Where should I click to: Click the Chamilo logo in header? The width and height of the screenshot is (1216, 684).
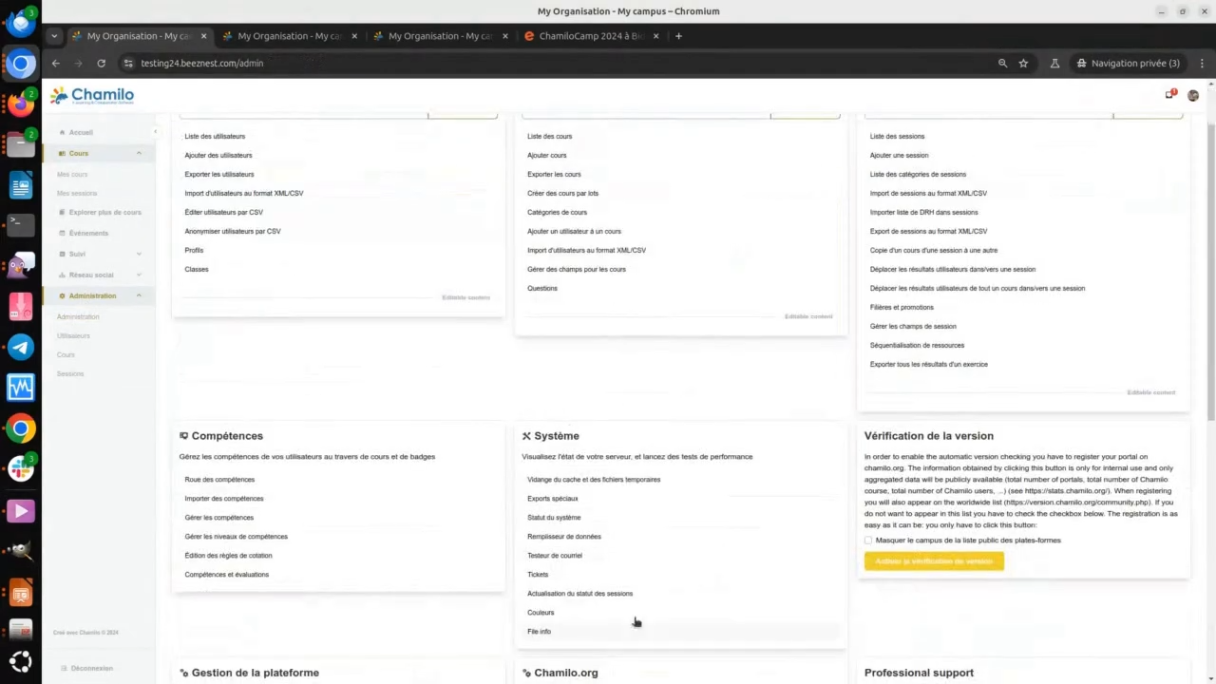pos(92,95)
